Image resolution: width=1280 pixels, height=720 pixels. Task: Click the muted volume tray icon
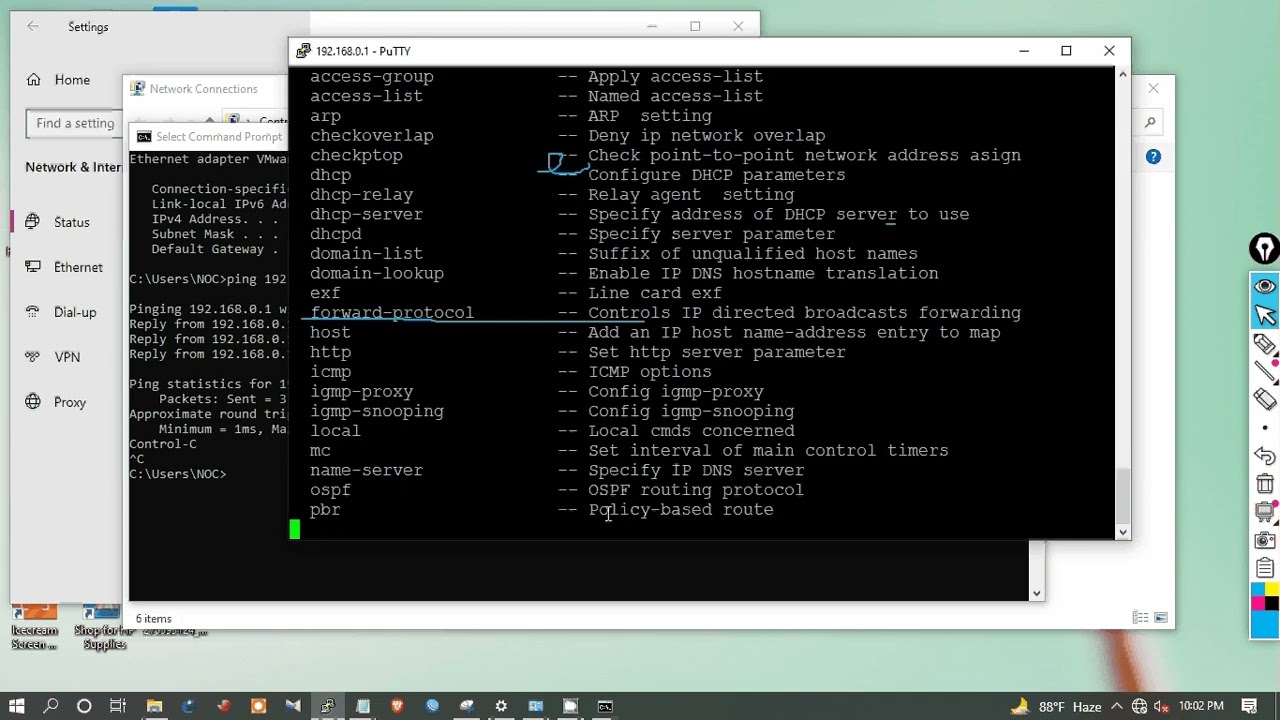(1159, 706)
